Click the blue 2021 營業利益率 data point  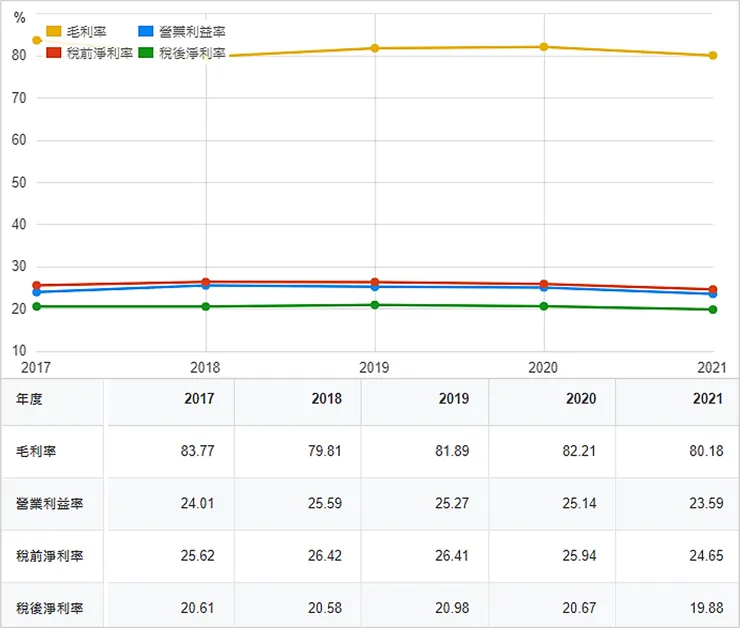(713, 294)
